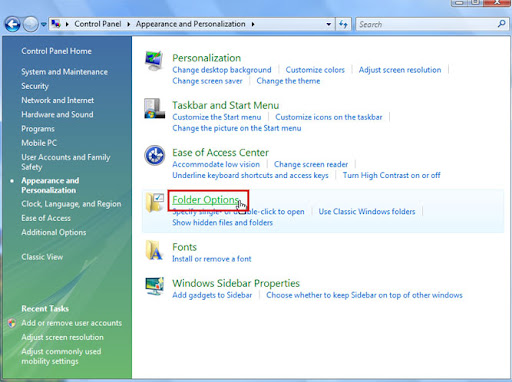The height and width of the screenshot is (382, 512).
Task: Click Control Panel breadcrumb in address bar
Action: [x=98, y=24]
